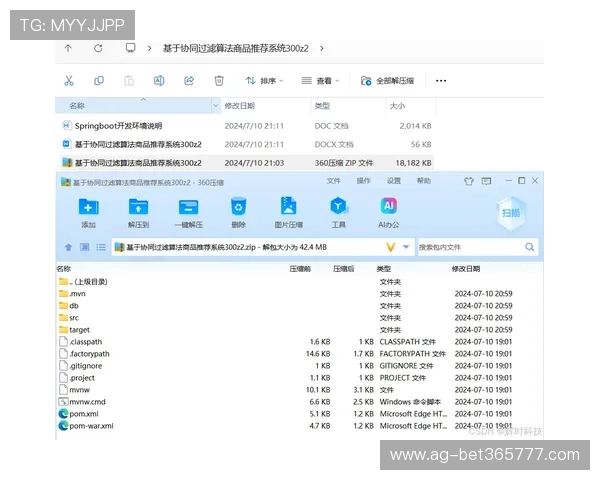The height and width of the screenshot is (480, 600).
Task: Select Springboot开发环境说明 DOC file
Action: tap(247, 126)
